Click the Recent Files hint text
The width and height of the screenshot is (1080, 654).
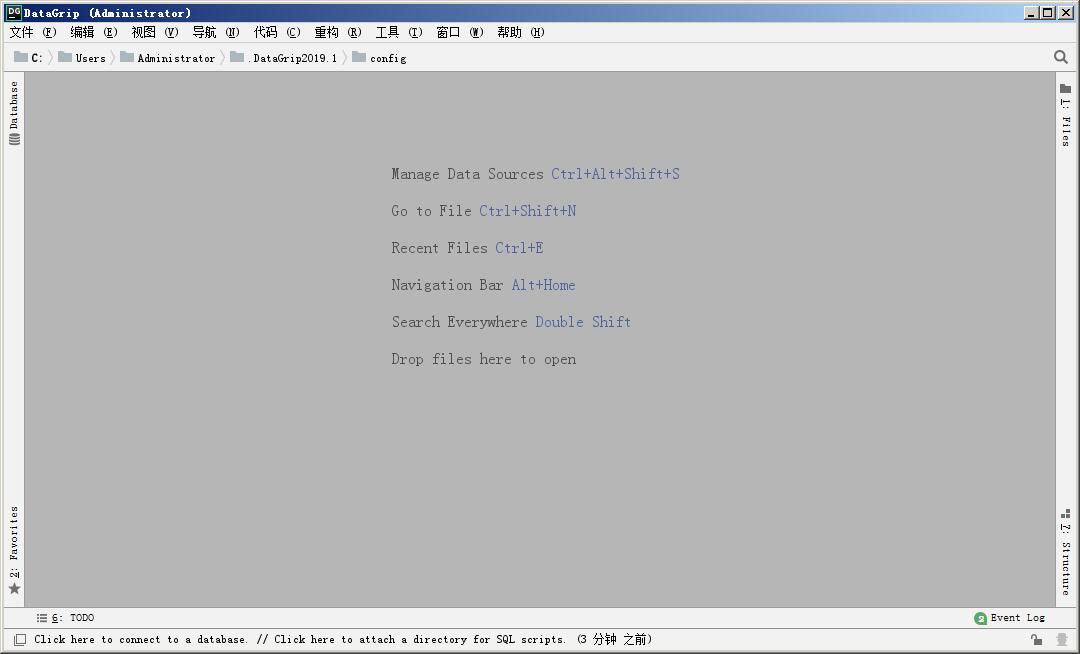tap(439, 249)
